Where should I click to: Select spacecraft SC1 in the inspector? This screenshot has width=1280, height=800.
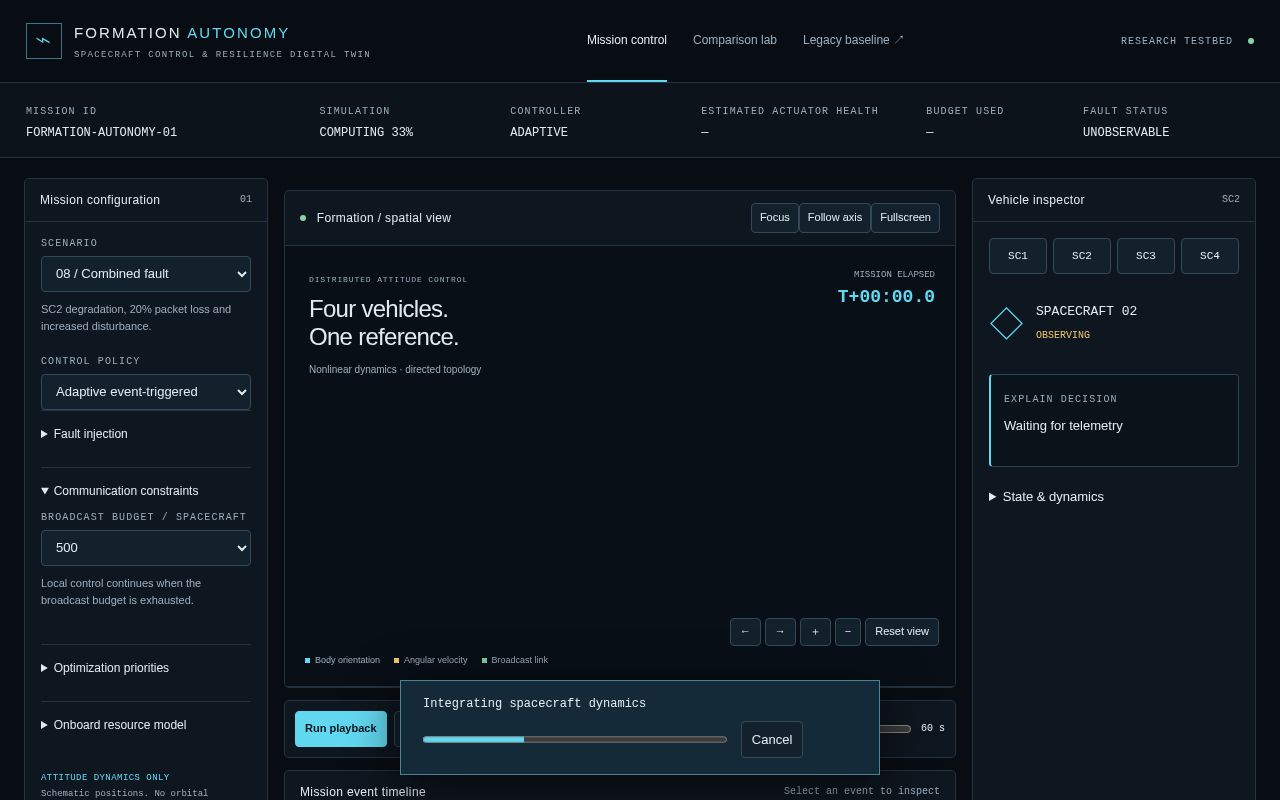1018,256
